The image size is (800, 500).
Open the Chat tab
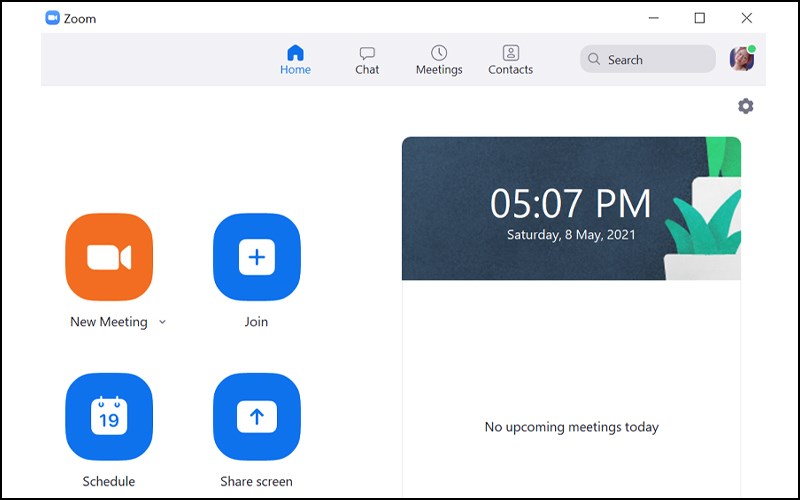[367, 60]
